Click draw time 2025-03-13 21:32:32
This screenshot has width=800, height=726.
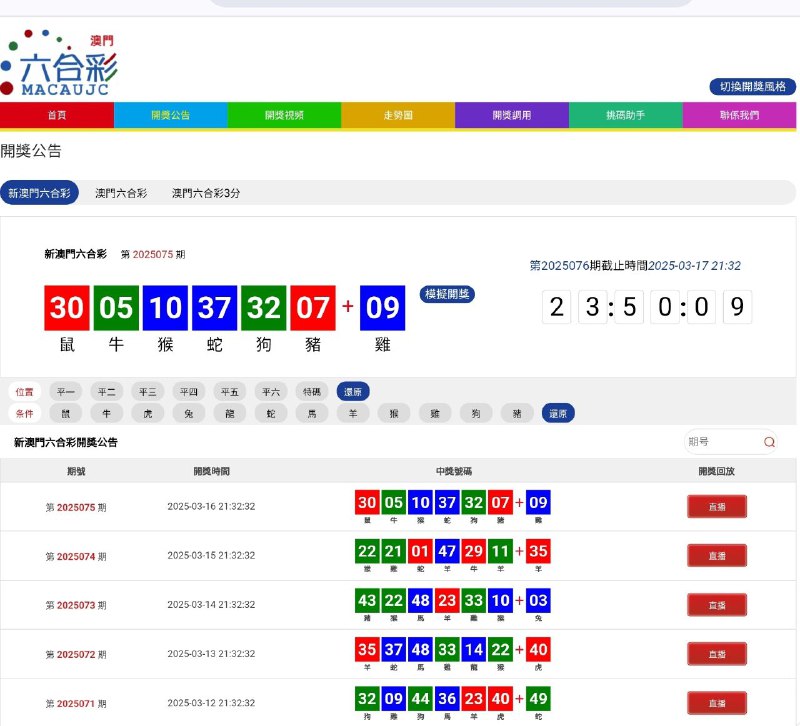click(x=211, y=654)
